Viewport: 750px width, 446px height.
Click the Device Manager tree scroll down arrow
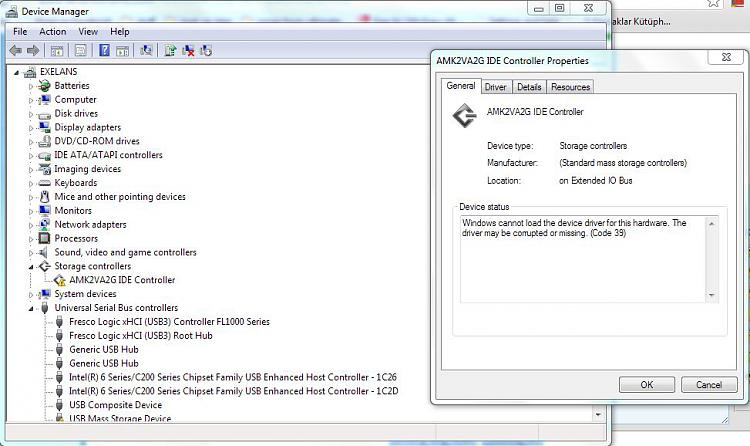(598, 414)
